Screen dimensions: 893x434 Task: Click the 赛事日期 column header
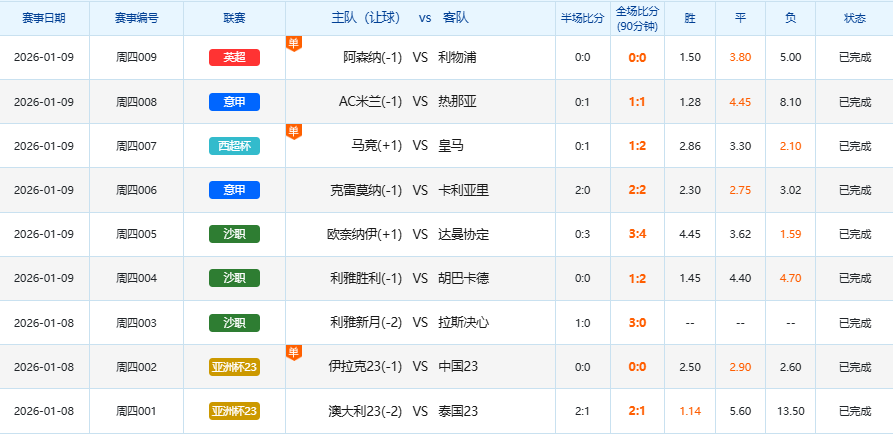[44, 18]
